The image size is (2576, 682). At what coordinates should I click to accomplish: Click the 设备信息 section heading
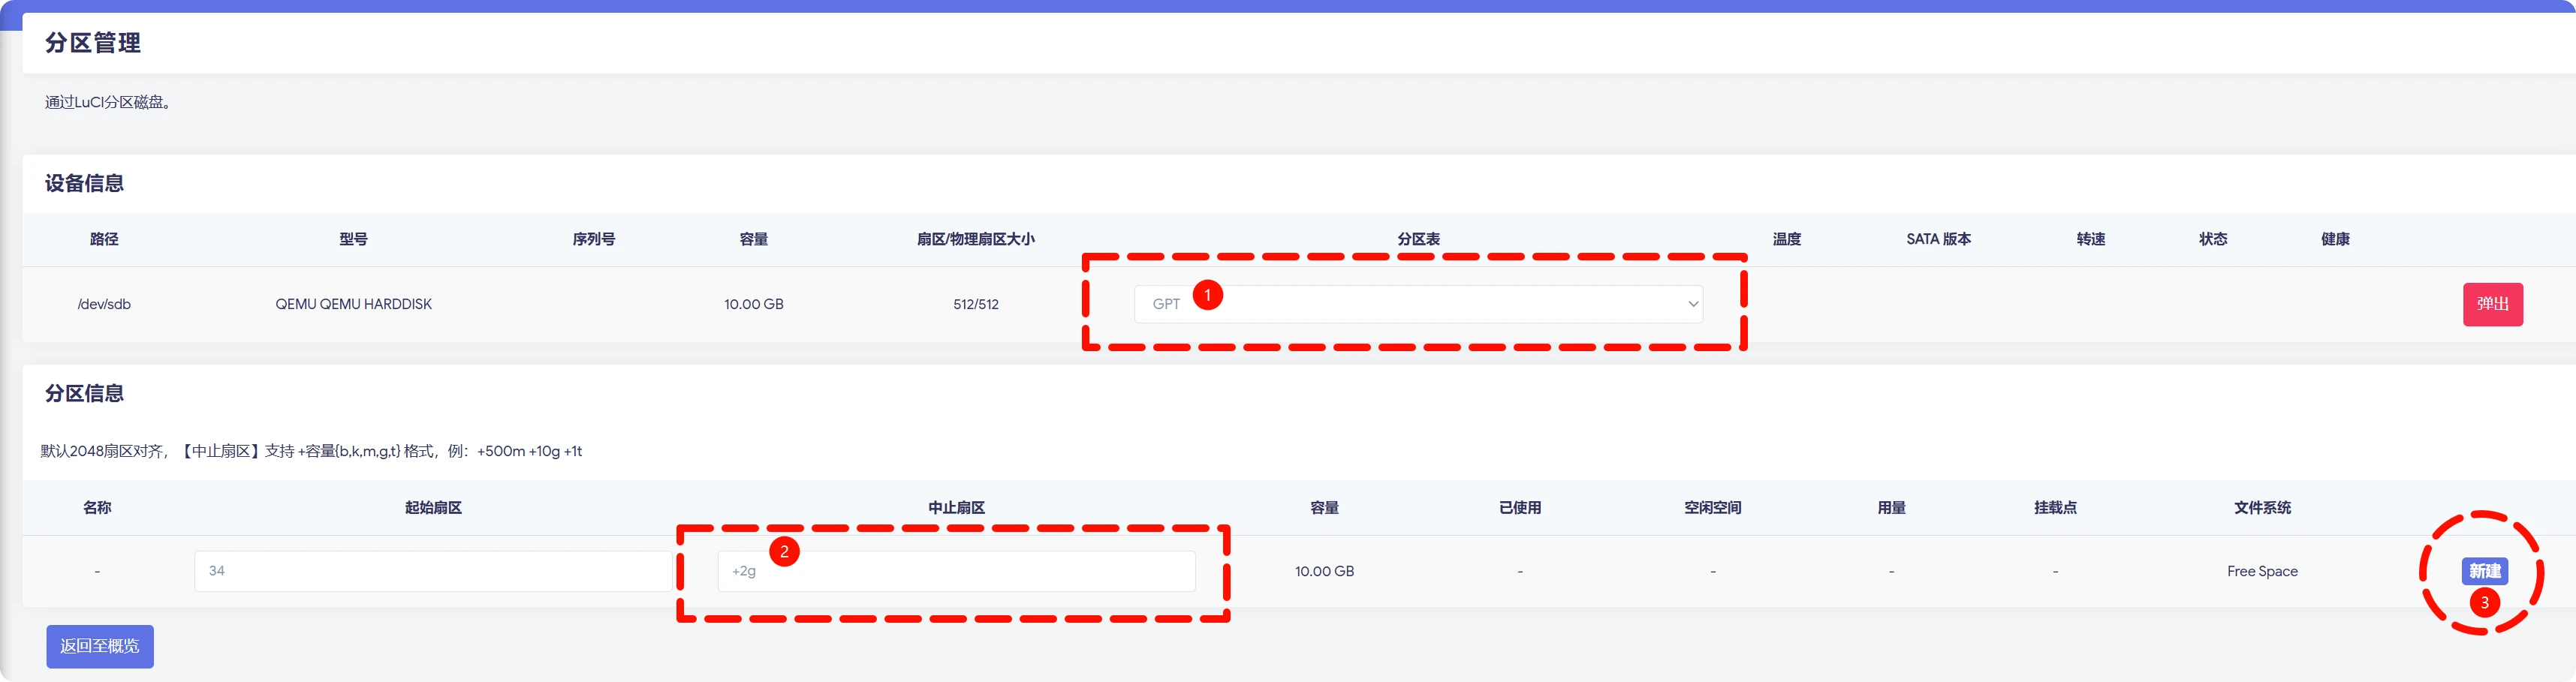point(84,183)
